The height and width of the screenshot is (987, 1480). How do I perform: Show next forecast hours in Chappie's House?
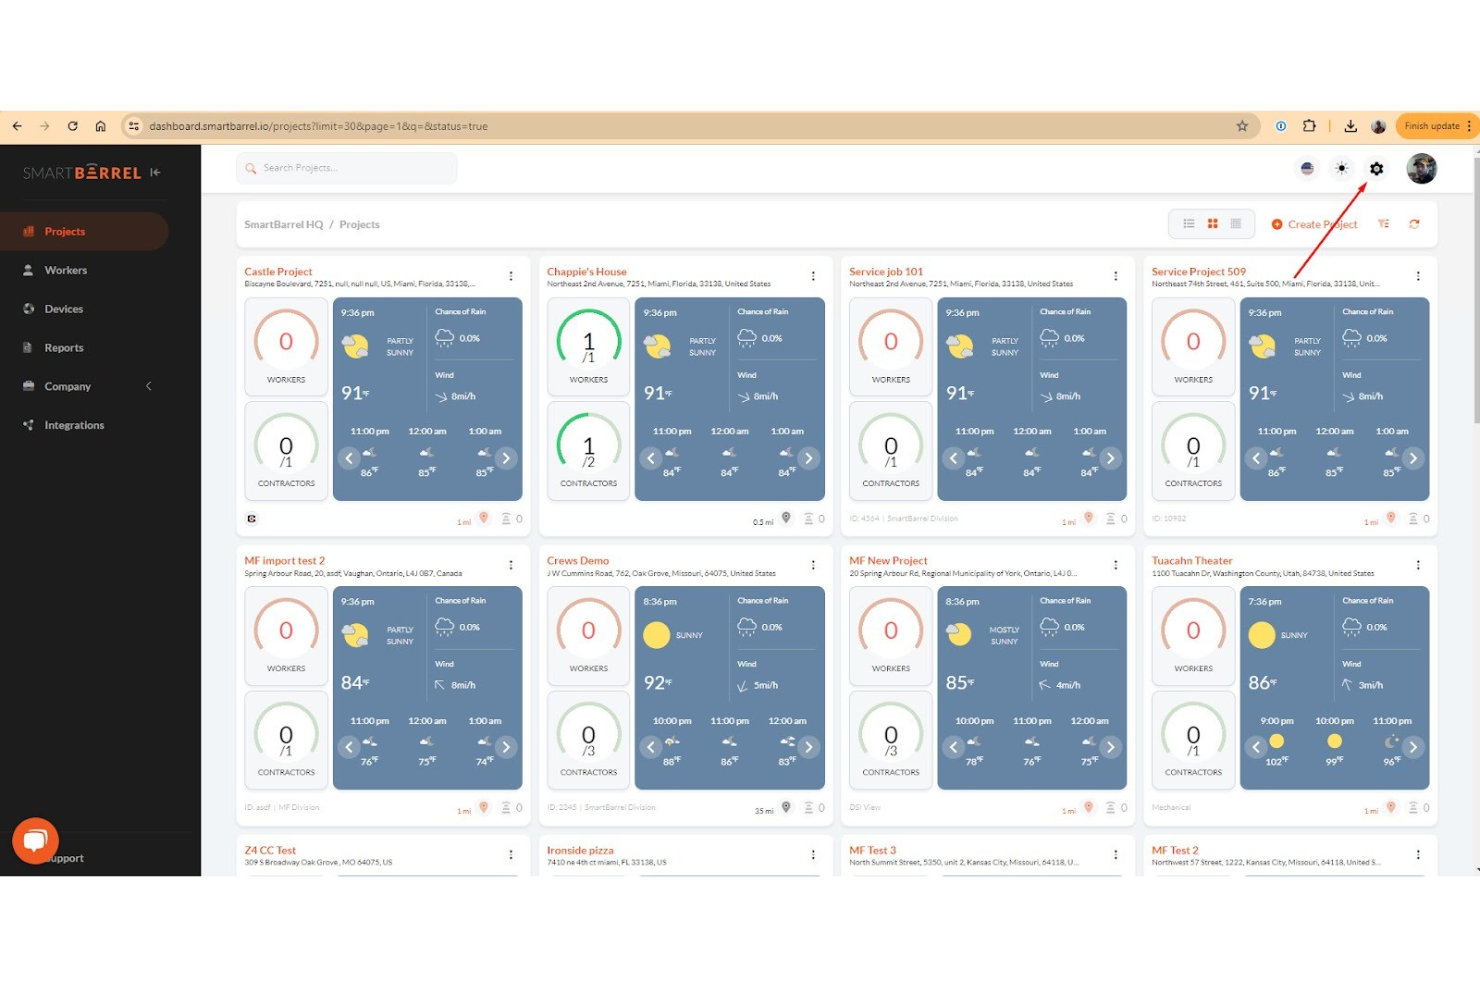pos(808,458)
